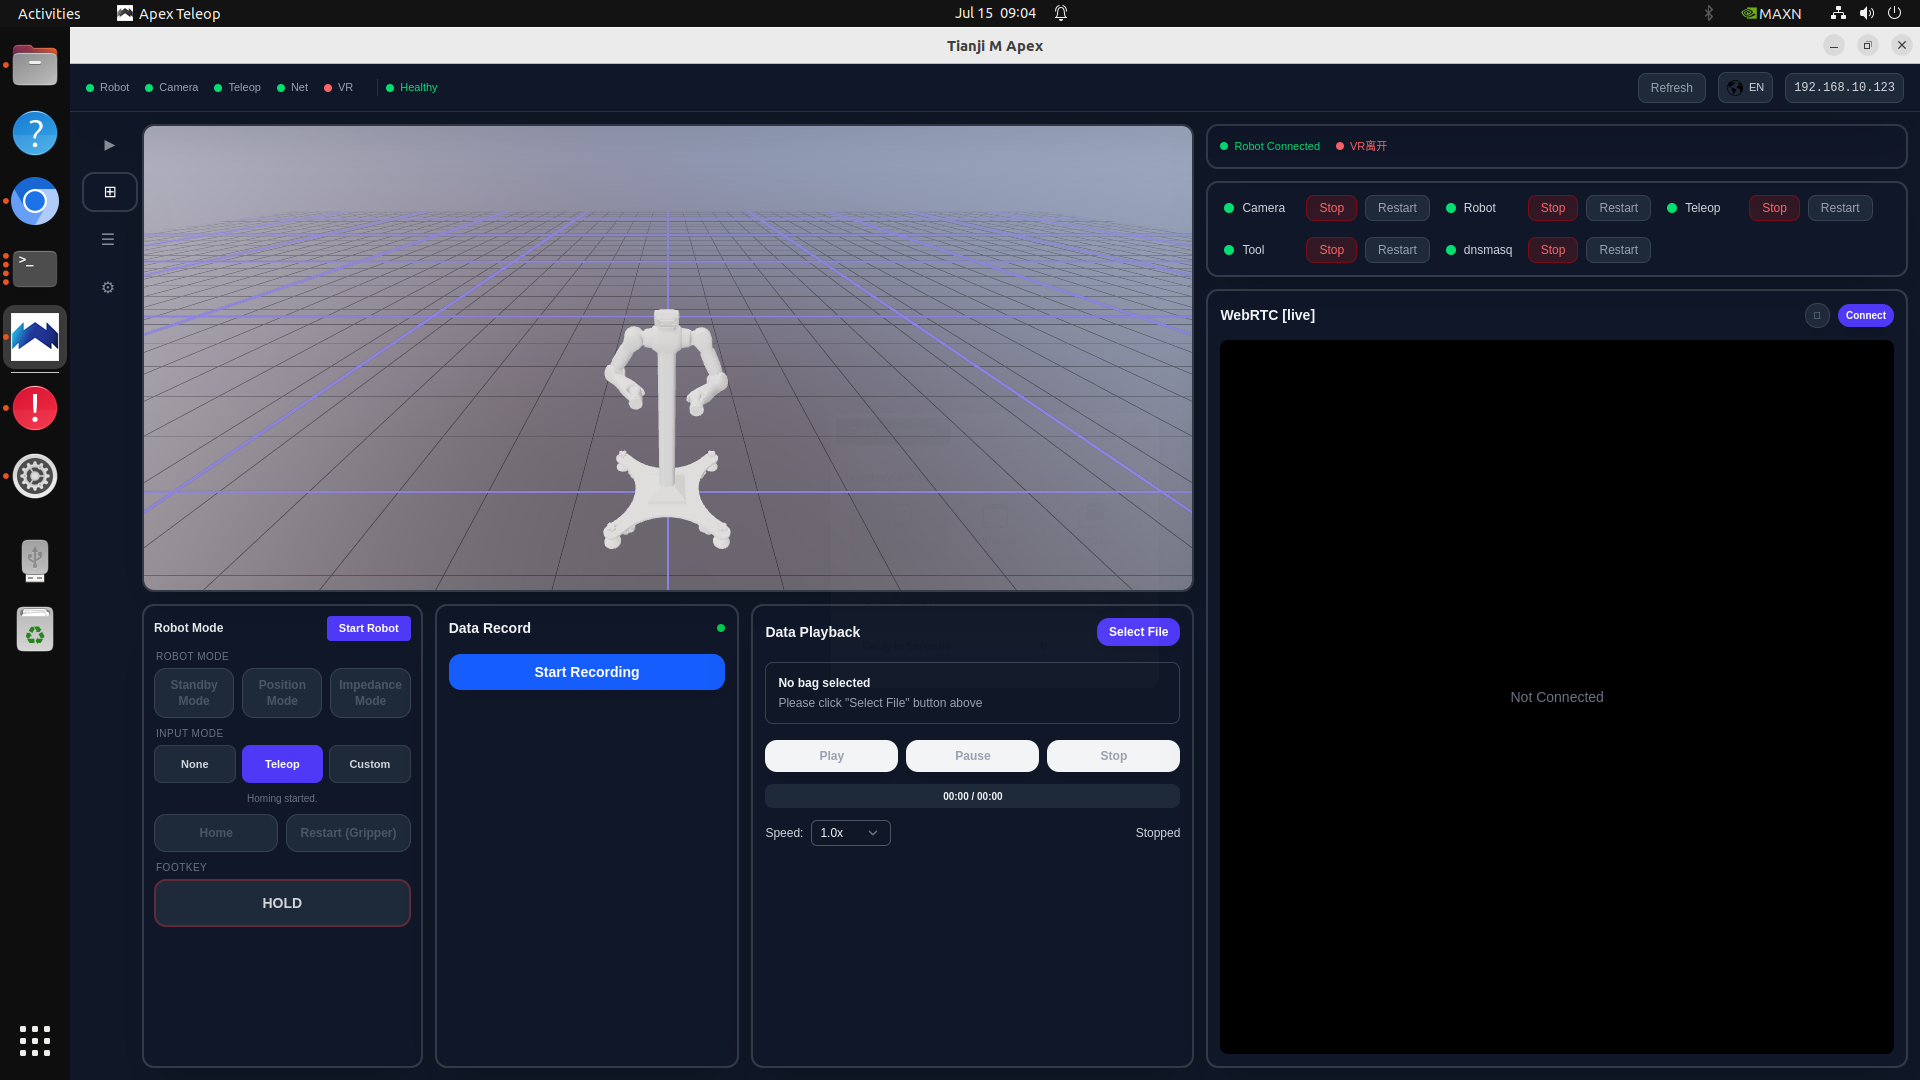The width and height of the screenshot is (1920, 1080).
Task: Click the Start Recording button
Action: pyautogui.click(x=587, y=672)
